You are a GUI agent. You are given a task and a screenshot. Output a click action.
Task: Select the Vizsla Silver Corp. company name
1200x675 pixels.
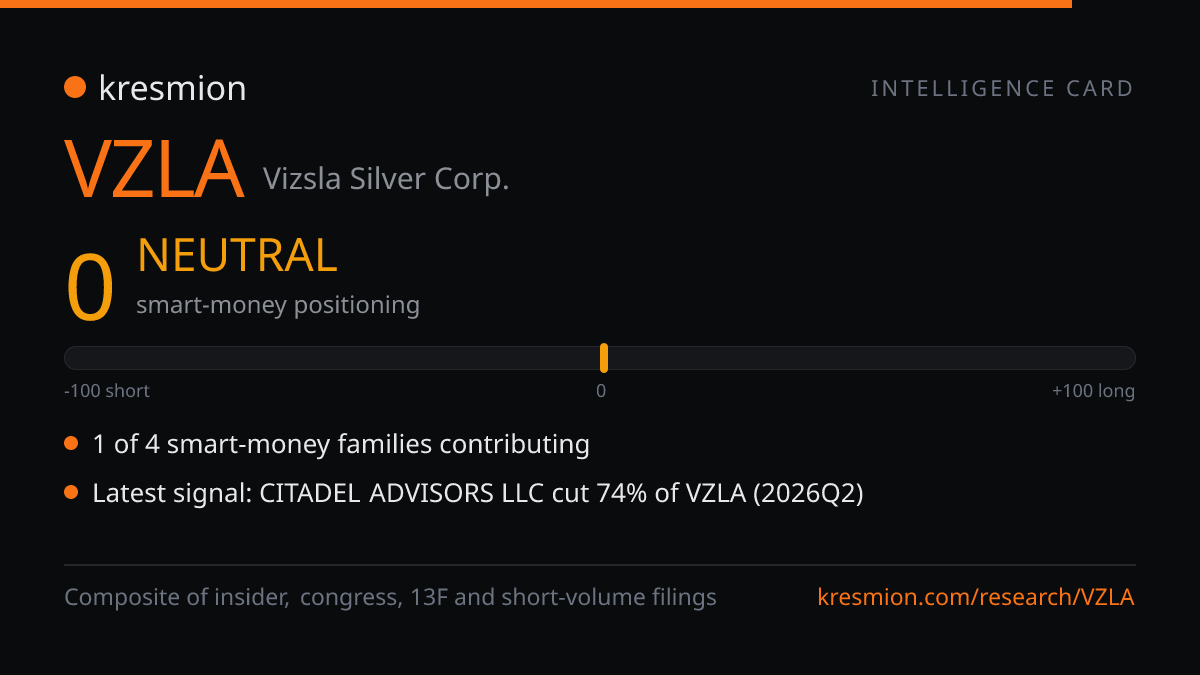coord(386,179)
